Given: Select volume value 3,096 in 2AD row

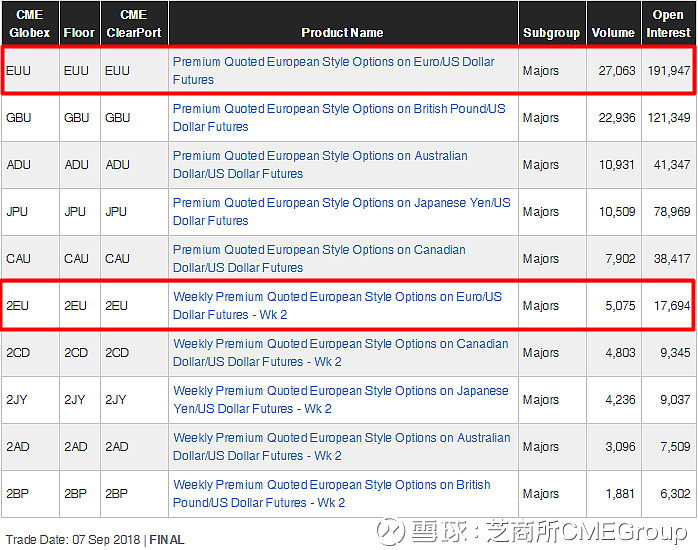Looking at the screenshot, I should pos(620,447).
